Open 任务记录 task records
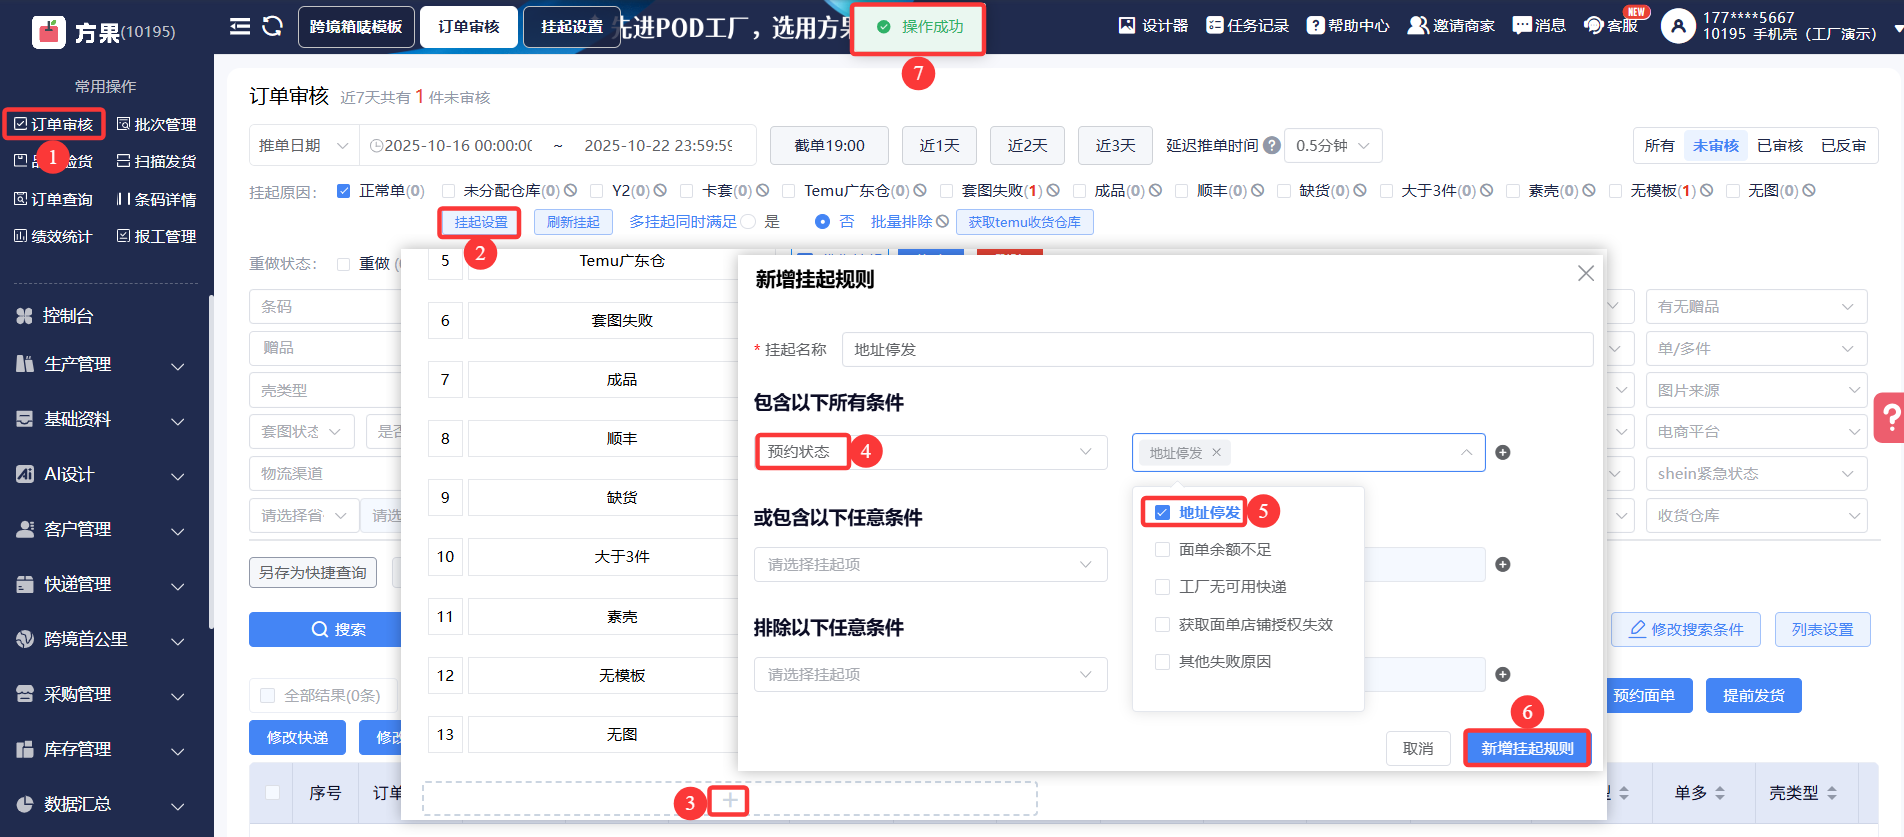 click(1247, 26)
